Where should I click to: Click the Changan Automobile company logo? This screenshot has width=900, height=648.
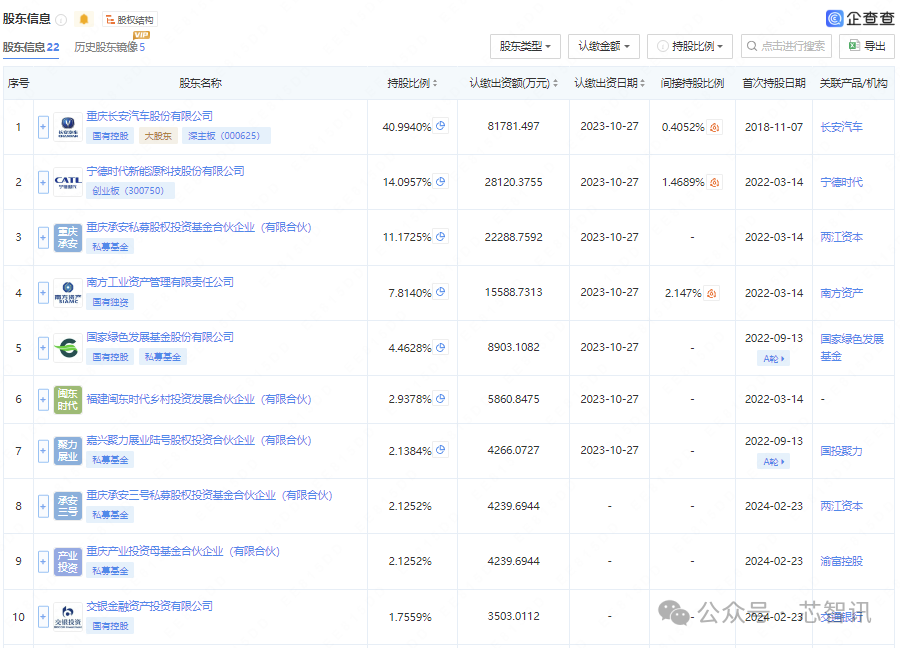[68, 127]
